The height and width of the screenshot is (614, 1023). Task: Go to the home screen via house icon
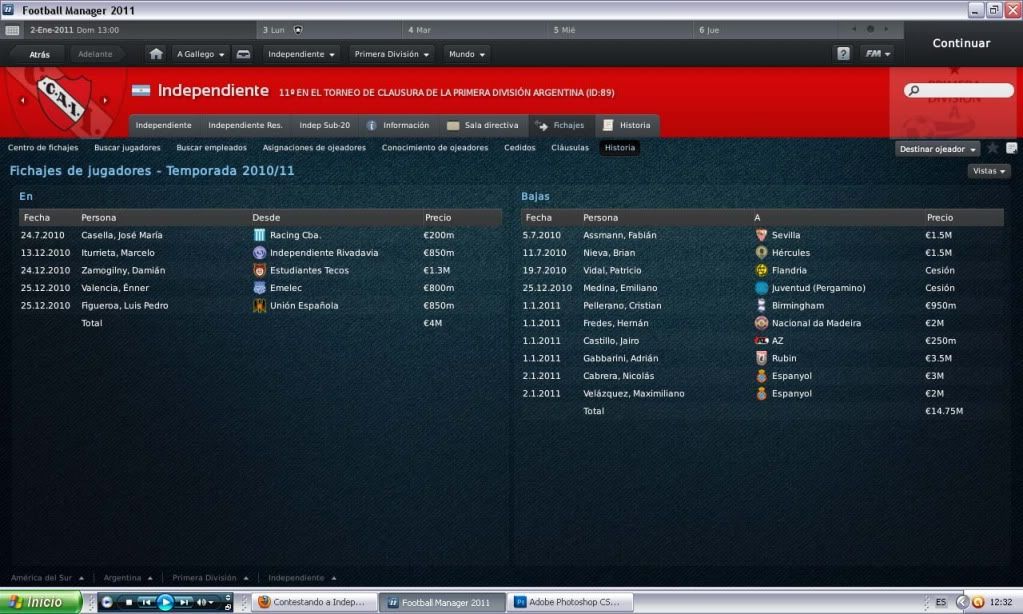pyautogui.click(x=156, y=54)
